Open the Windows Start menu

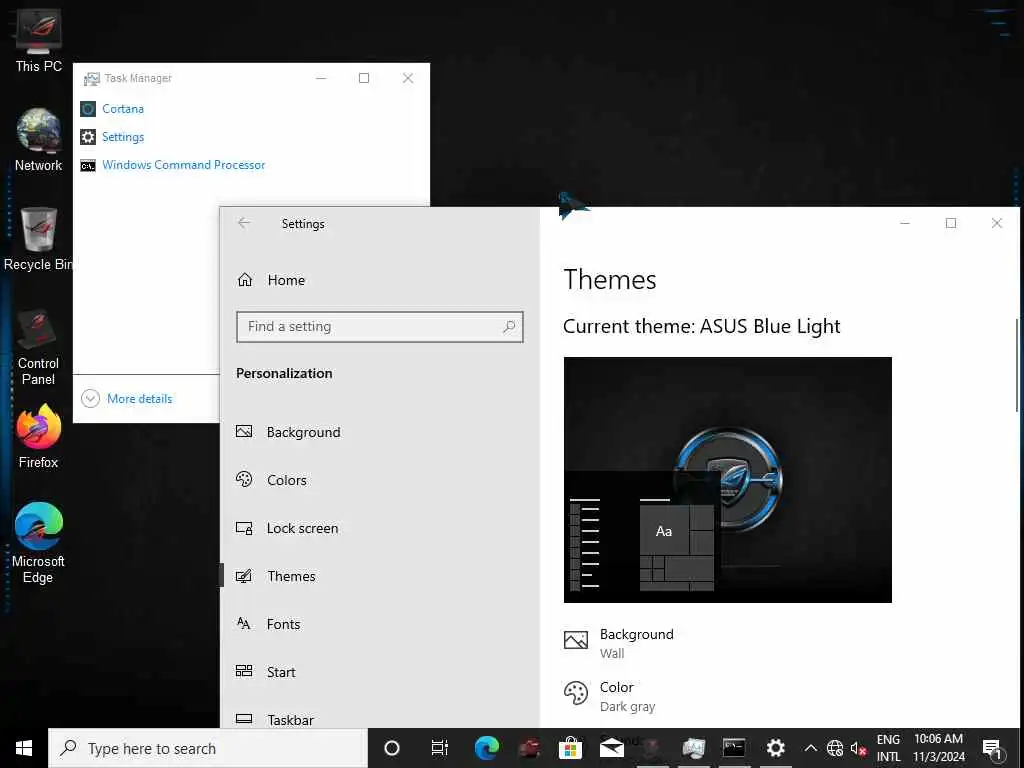click(x=24, y=748)
